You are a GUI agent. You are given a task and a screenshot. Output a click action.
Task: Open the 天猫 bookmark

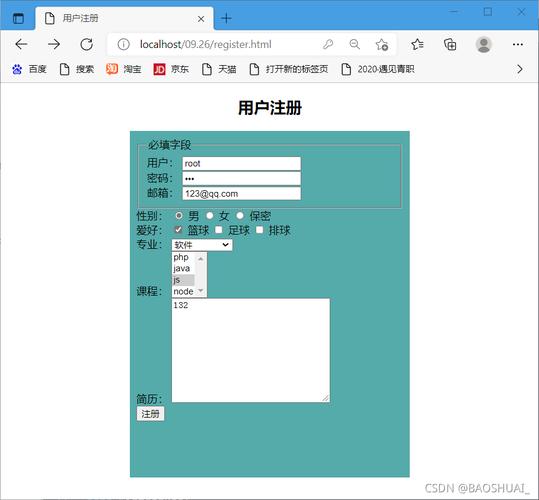(219, 69)
